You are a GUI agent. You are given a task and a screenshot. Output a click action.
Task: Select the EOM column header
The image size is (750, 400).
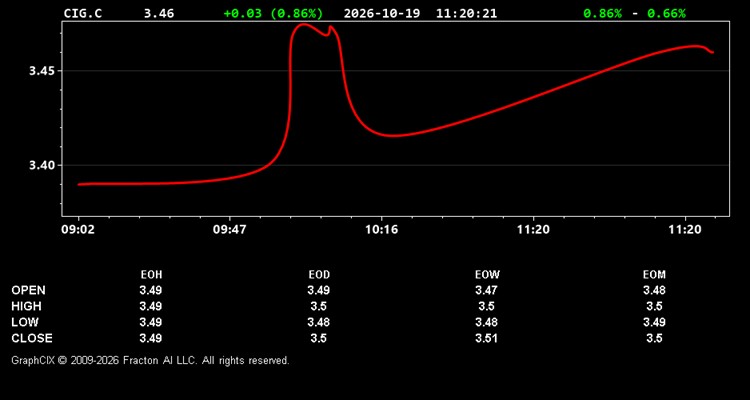[x=654, y=275]
